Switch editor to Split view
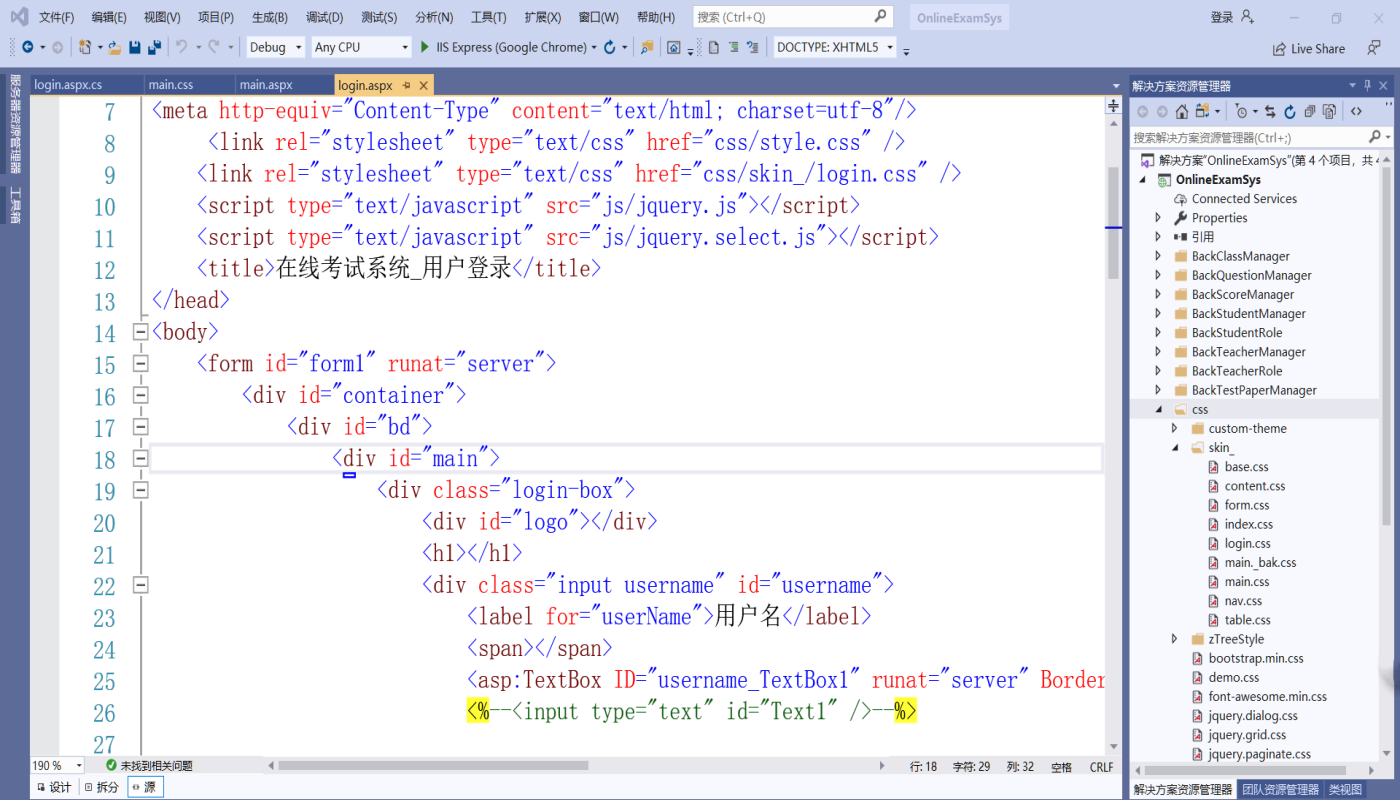The image size is (1400, 800). pyautogui.click(x=102, y=787)
